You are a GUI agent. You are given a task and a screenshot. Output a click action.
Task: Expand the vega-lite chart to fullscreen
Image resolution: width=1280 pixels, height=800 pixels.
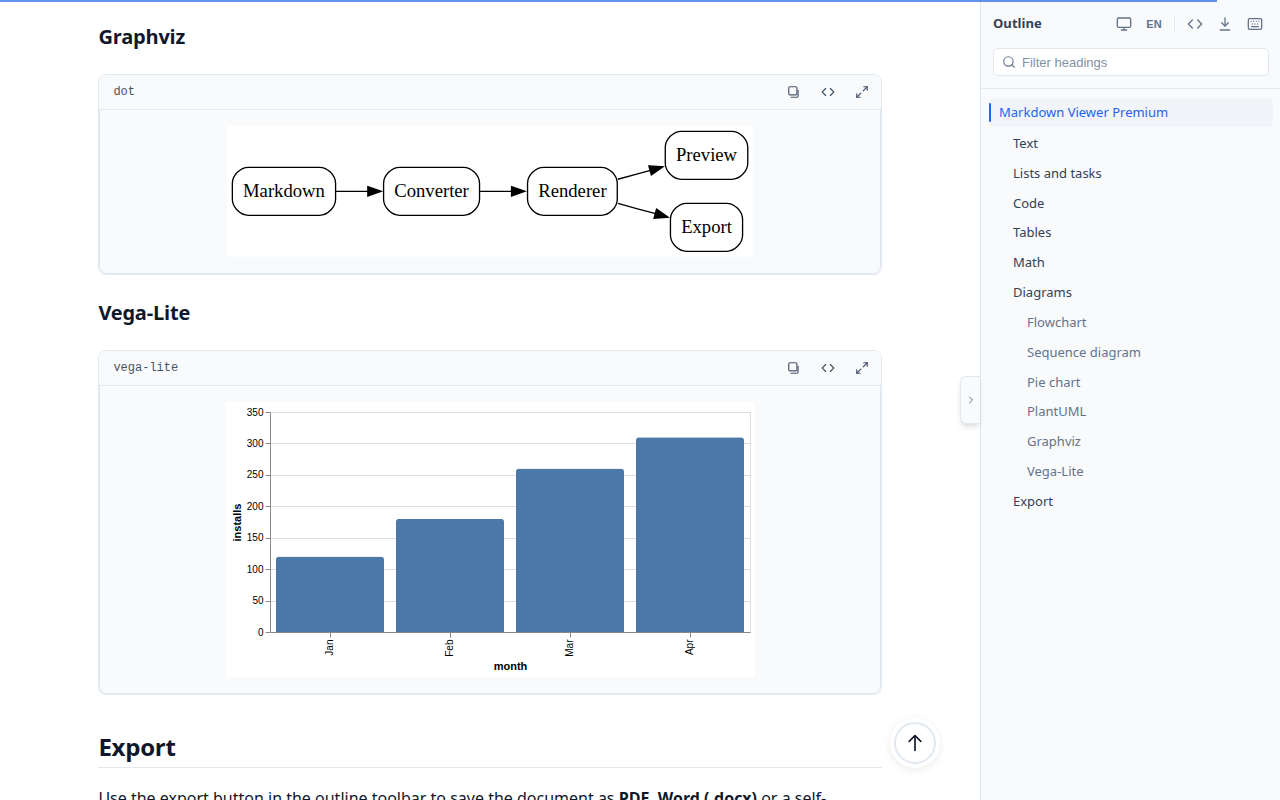coord(862,368)
